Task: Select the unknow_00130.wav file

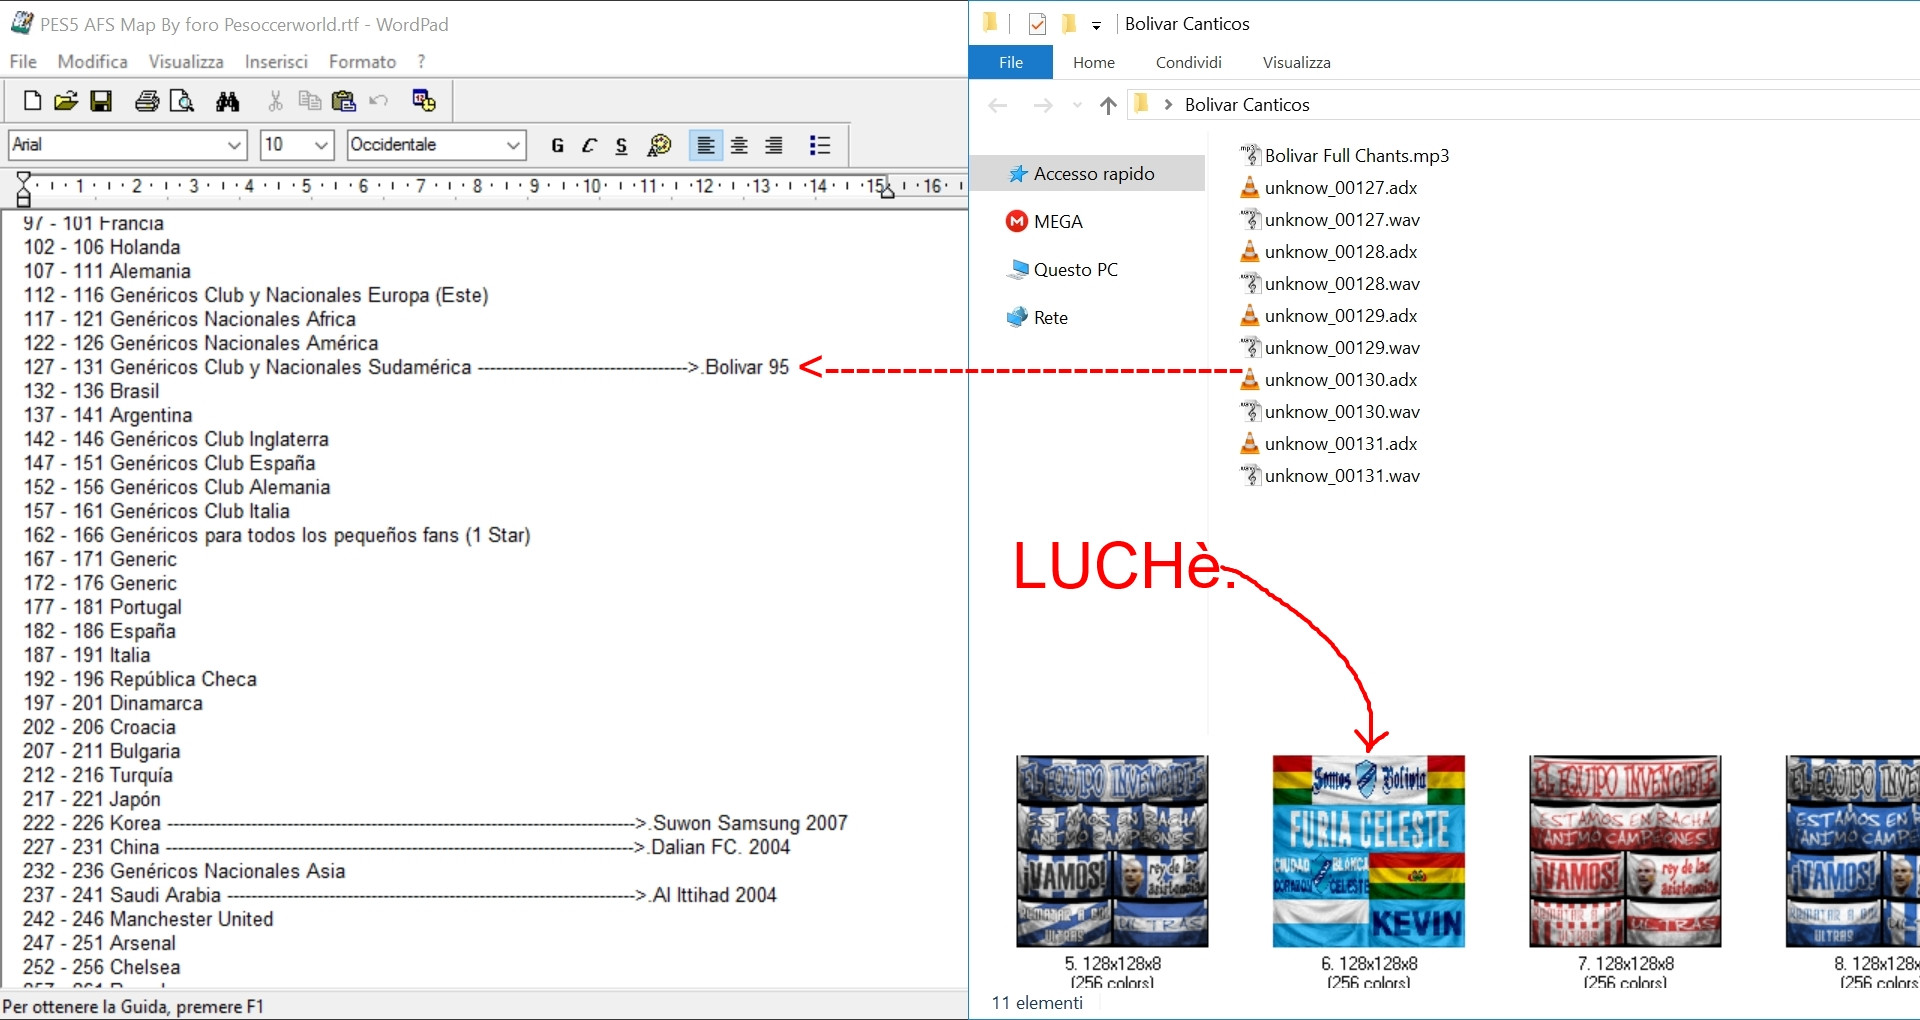Action: click(x=1330, y=412)
